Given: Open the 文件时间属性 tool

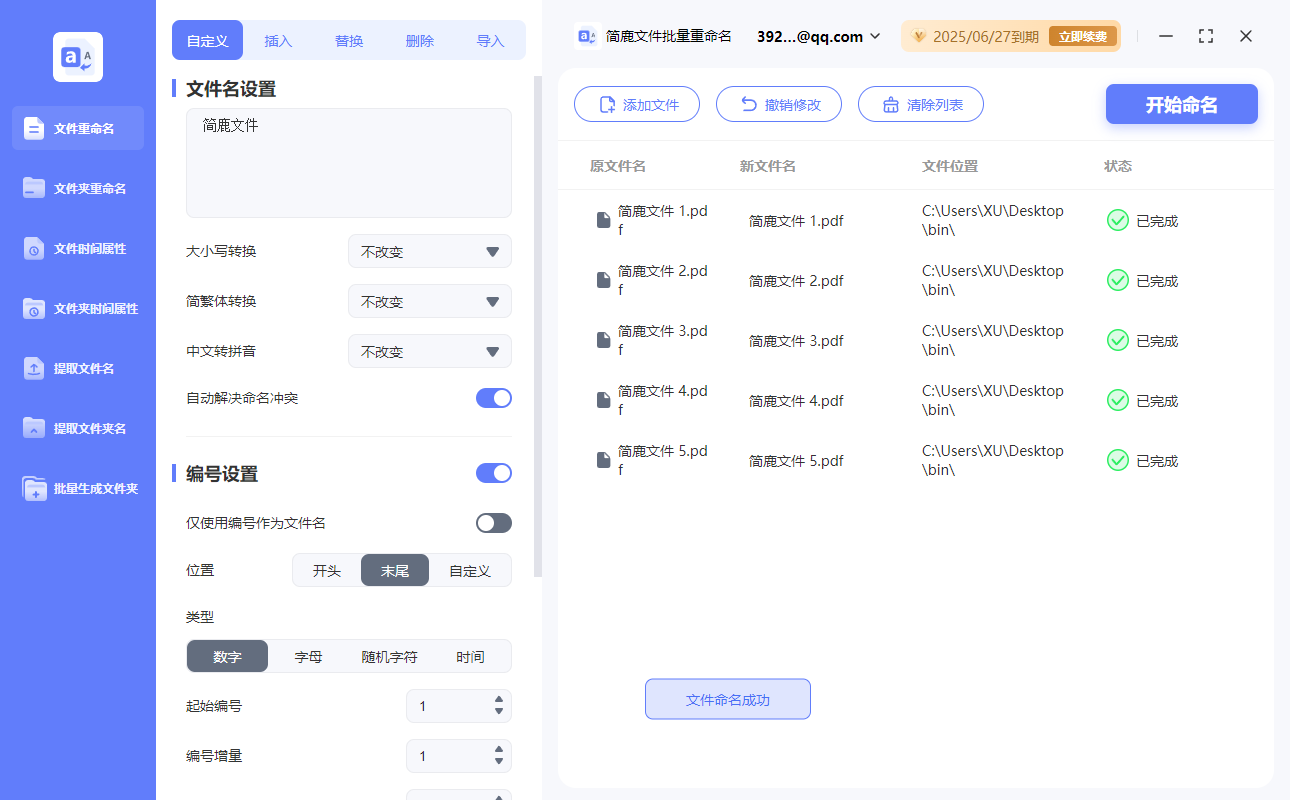Looking at the screenshot, I should (77, 248).
